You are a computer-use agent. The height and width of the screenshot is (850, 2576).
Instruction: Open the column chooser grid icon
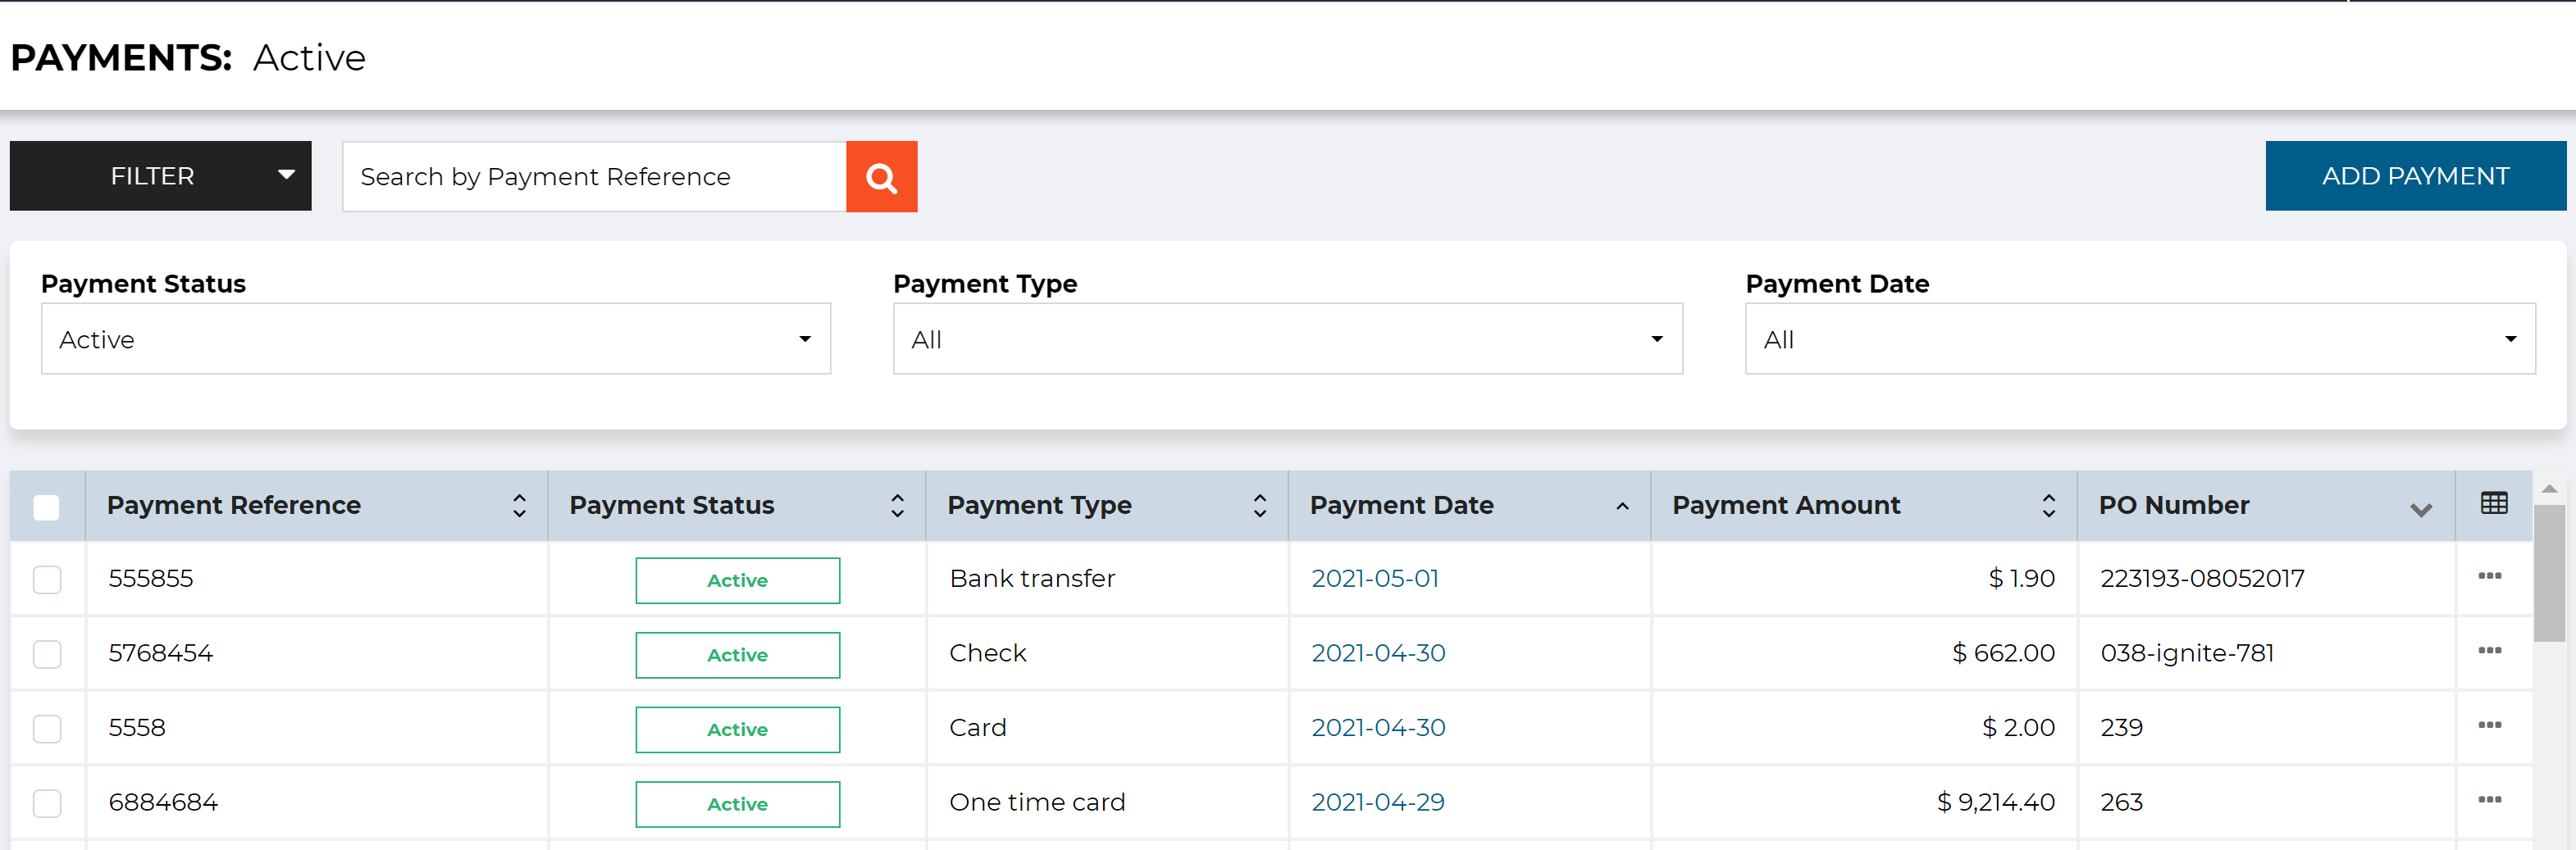2493,503
